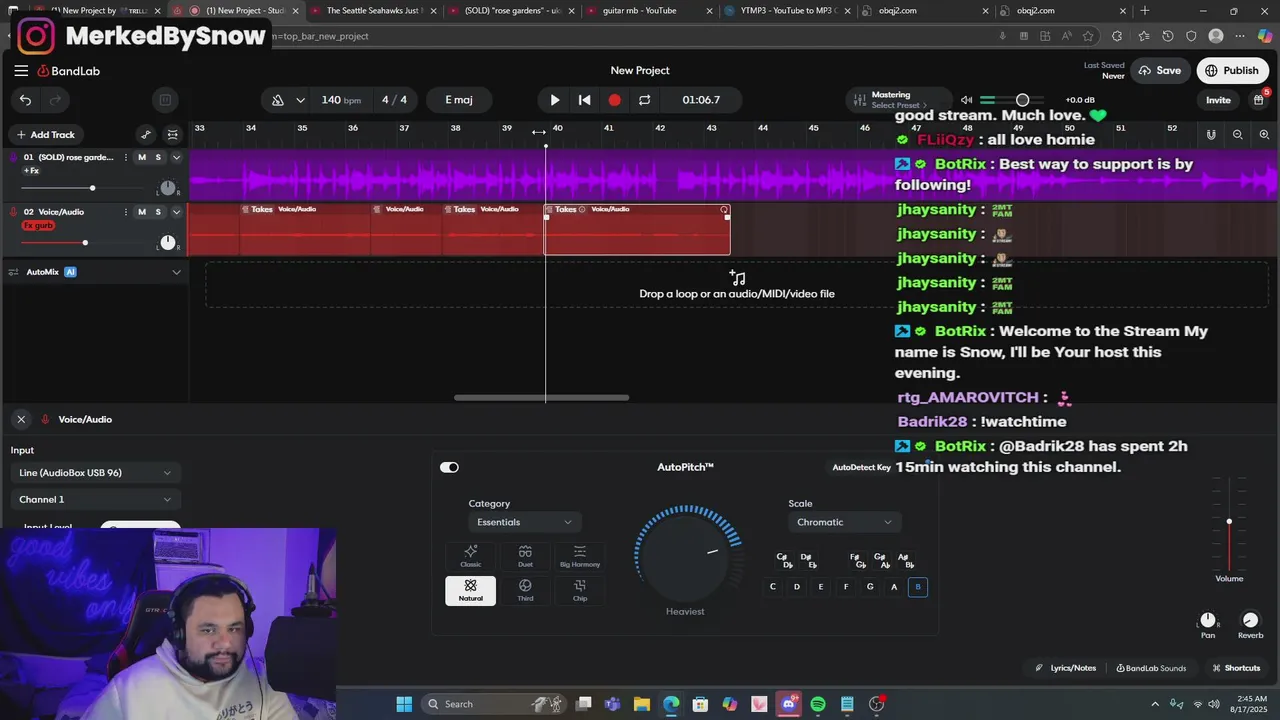Open the BandLab hamburger menu
This screenshot has height=720, width=1280.
21,71
